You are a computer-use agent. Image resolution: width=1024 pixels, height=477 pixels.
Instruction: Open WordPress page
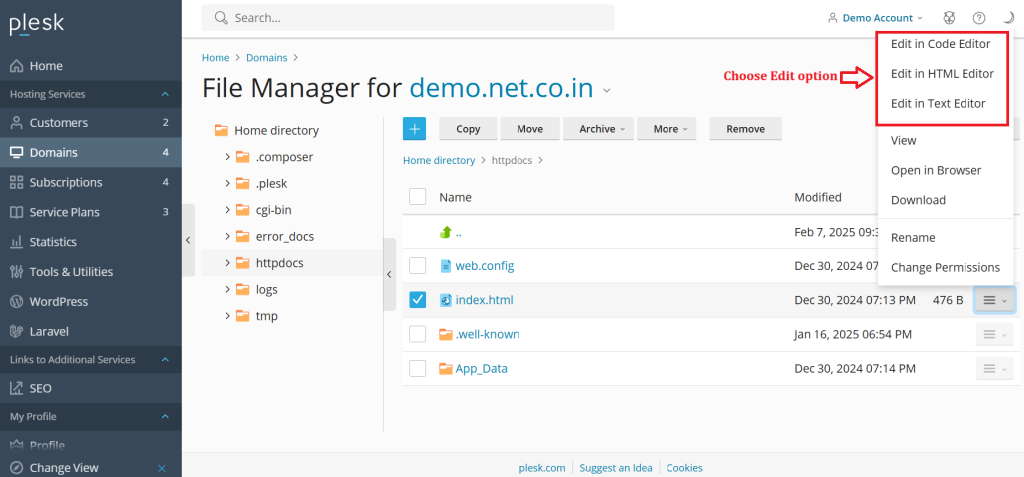(x=91, y=302)
